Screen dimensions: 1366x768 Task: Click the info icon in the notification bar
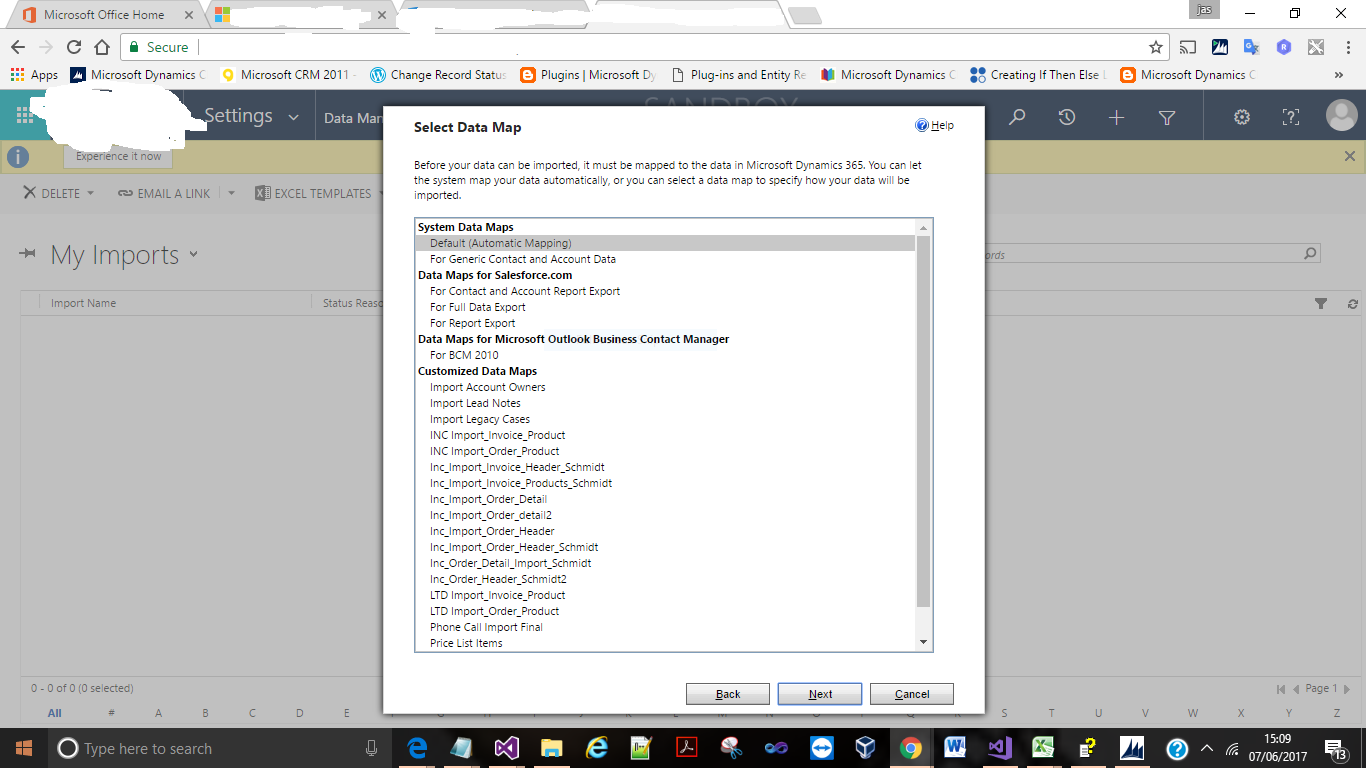pos(18,157)
